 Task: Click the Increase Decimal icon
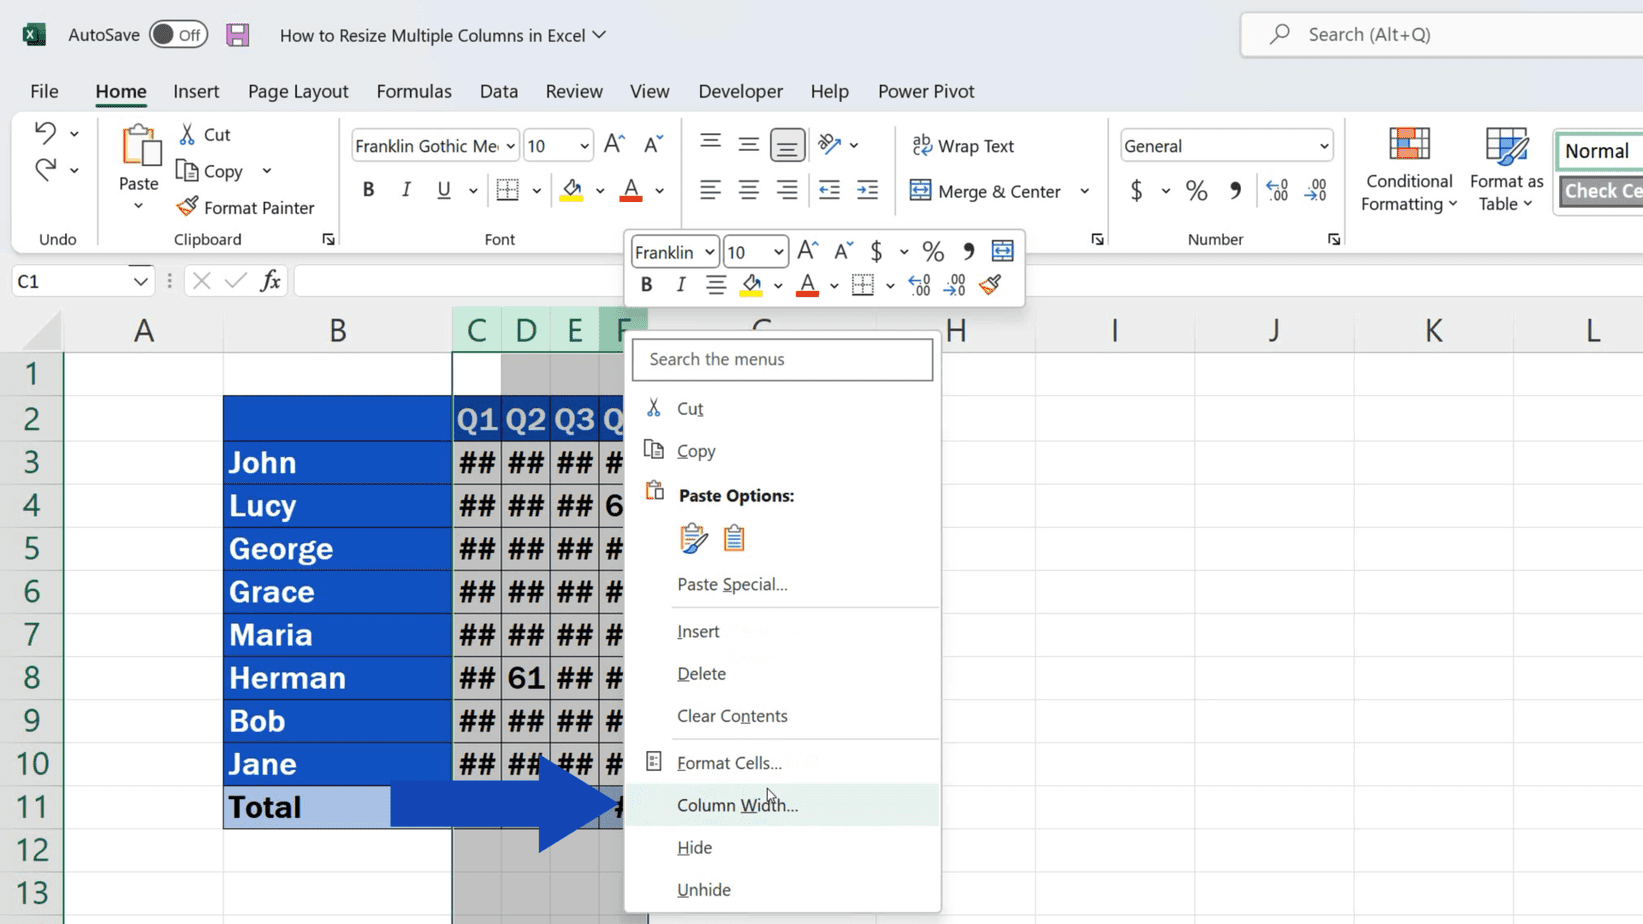coord(1276,190)
